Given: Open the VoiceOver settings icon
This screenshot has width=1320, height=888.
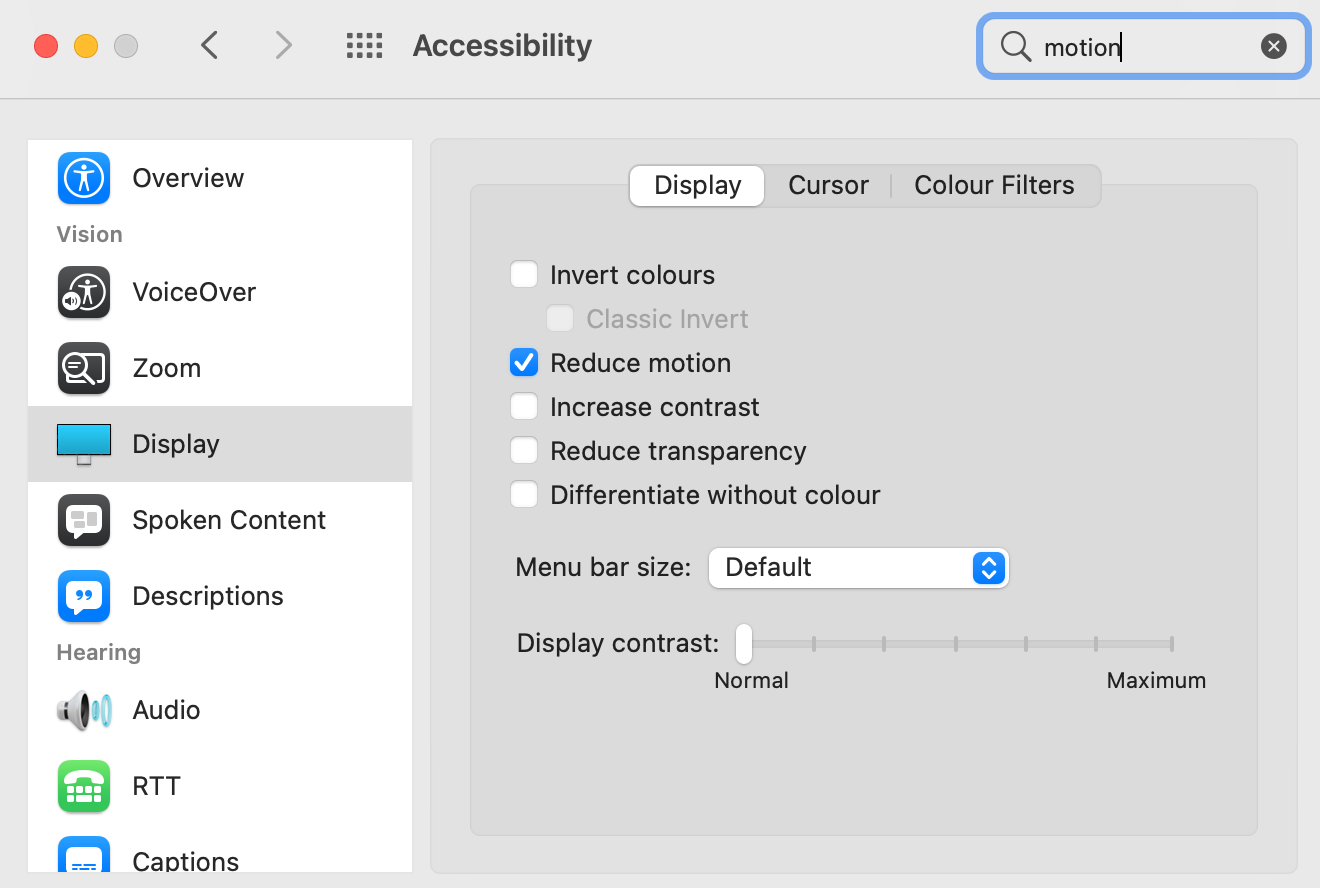Looking at the screenshot, I should pyautogui.click(x=84, y=292).
